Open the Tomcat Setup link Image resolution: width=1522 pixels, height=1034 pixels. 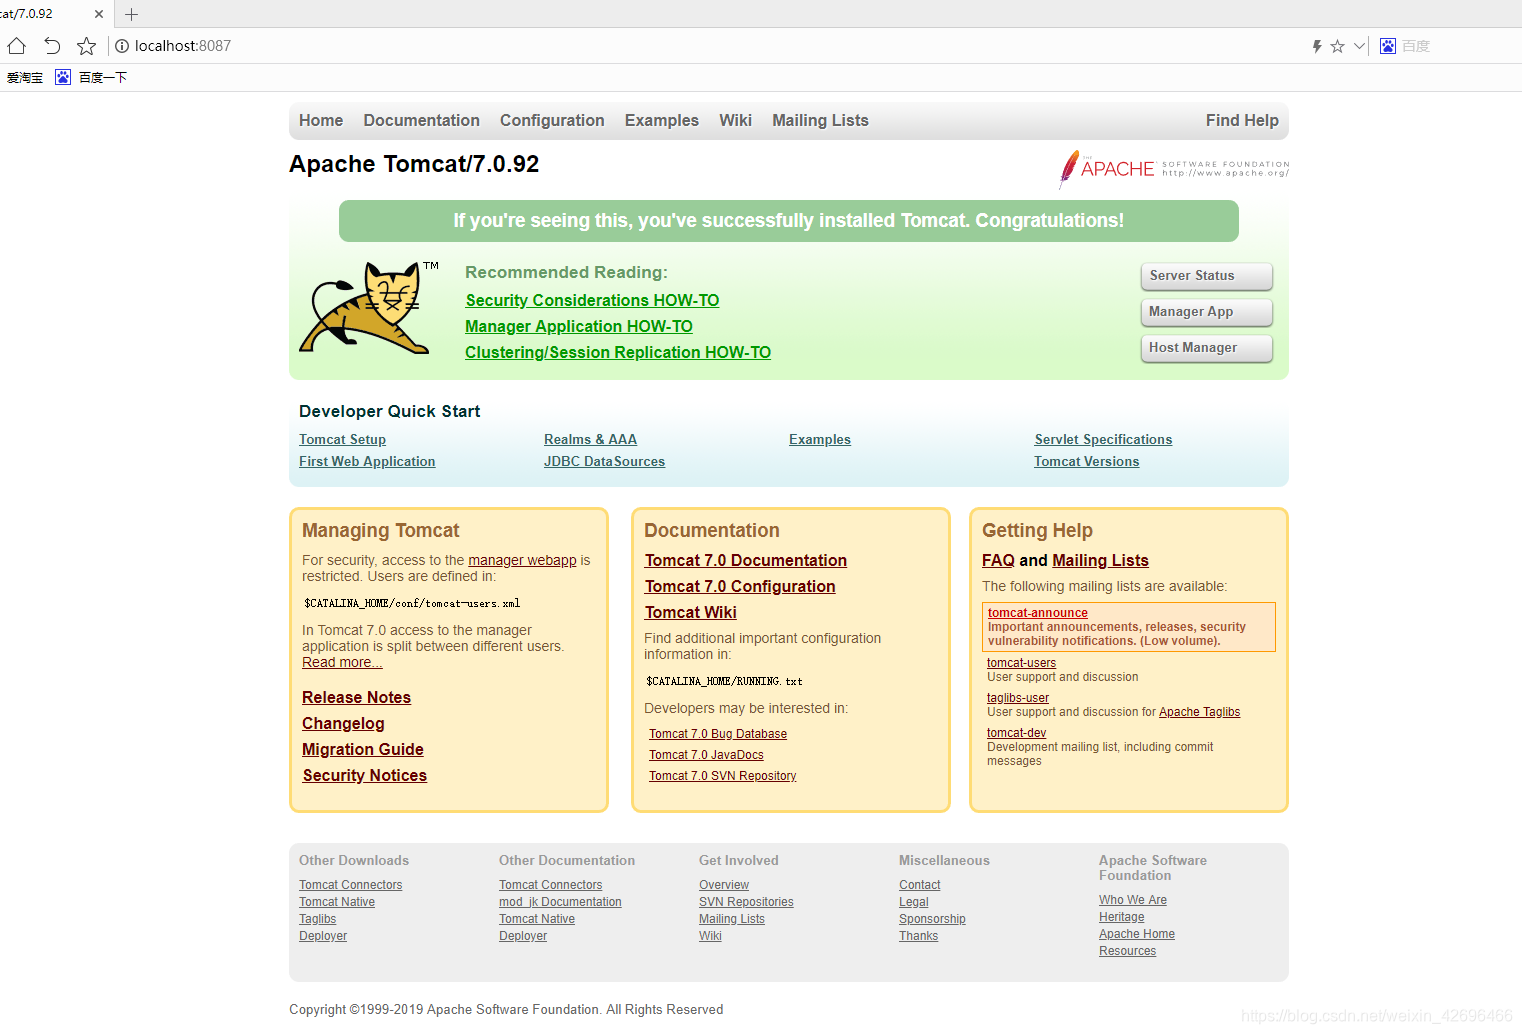pyautogui.click(x=342, y=439)
